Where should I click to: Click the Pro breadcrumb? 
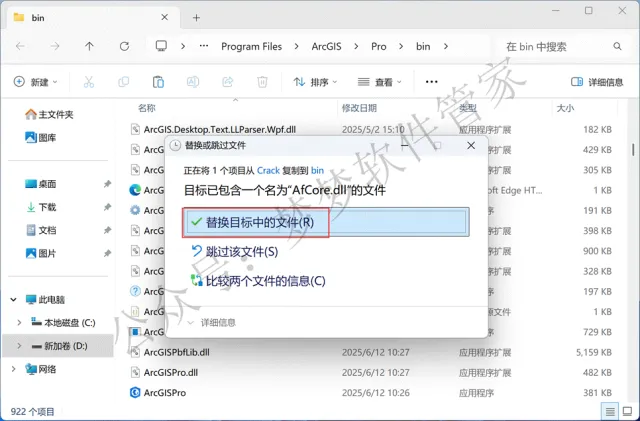pos(378,47)
